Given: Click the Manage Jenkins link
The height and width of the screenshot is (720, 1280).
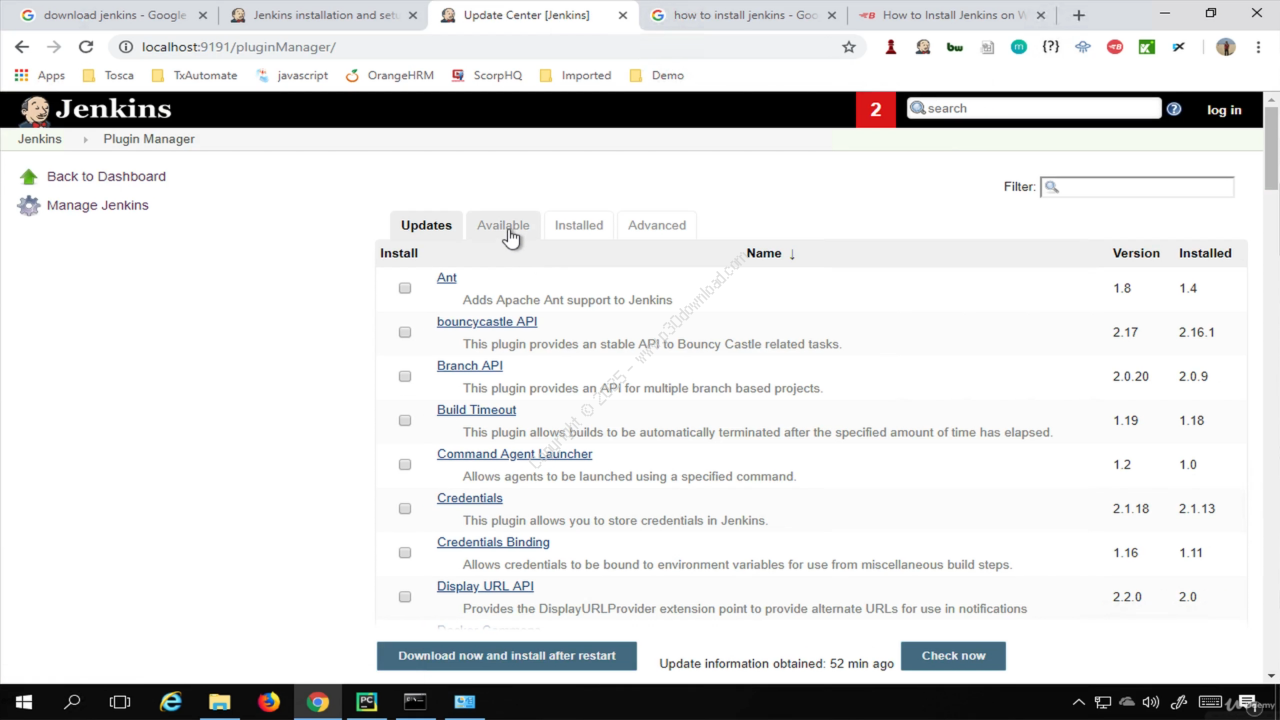Looking at the screenshot, I should point(98,205).
